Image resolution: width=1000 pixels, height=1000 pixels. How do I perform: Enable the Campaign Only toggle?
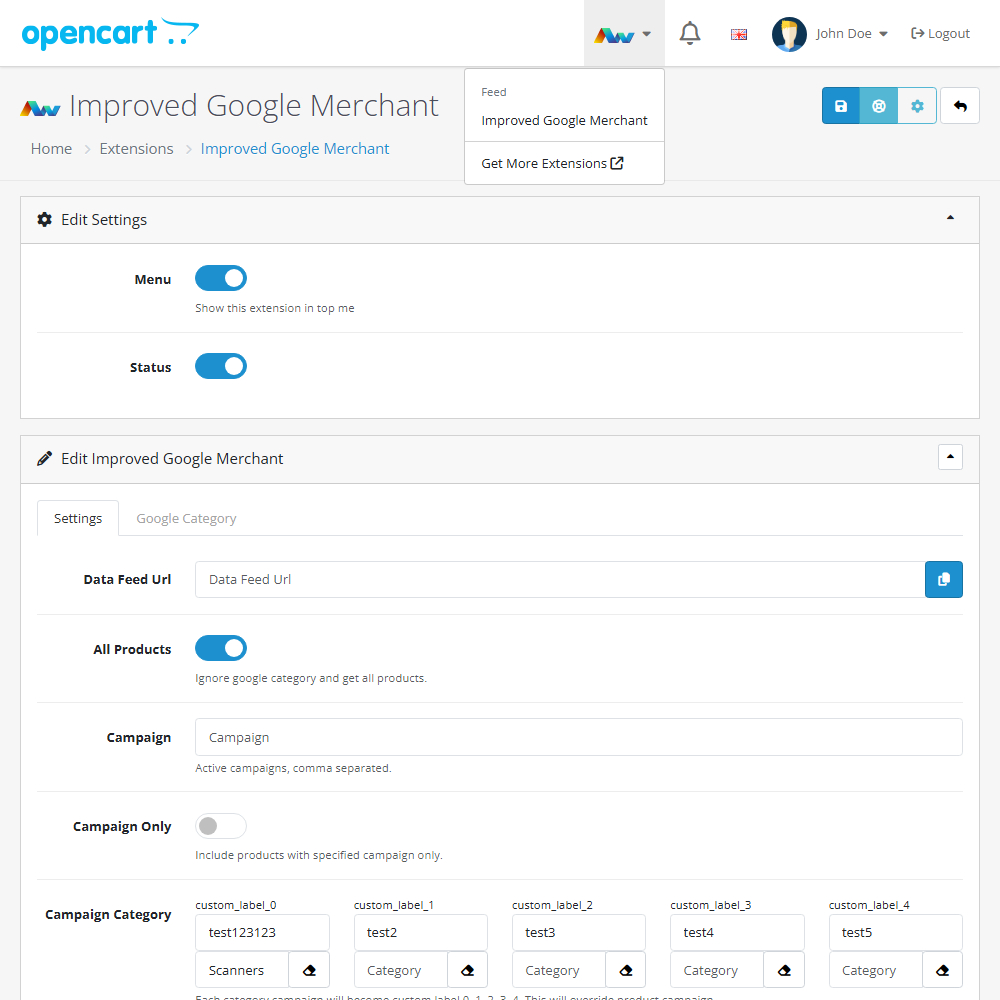tap(220, 826)
